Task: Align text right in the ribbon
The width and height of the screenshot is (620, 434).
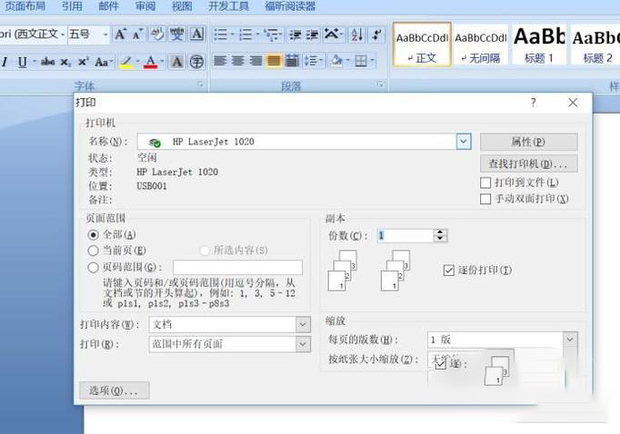Action: pos(256,61)
